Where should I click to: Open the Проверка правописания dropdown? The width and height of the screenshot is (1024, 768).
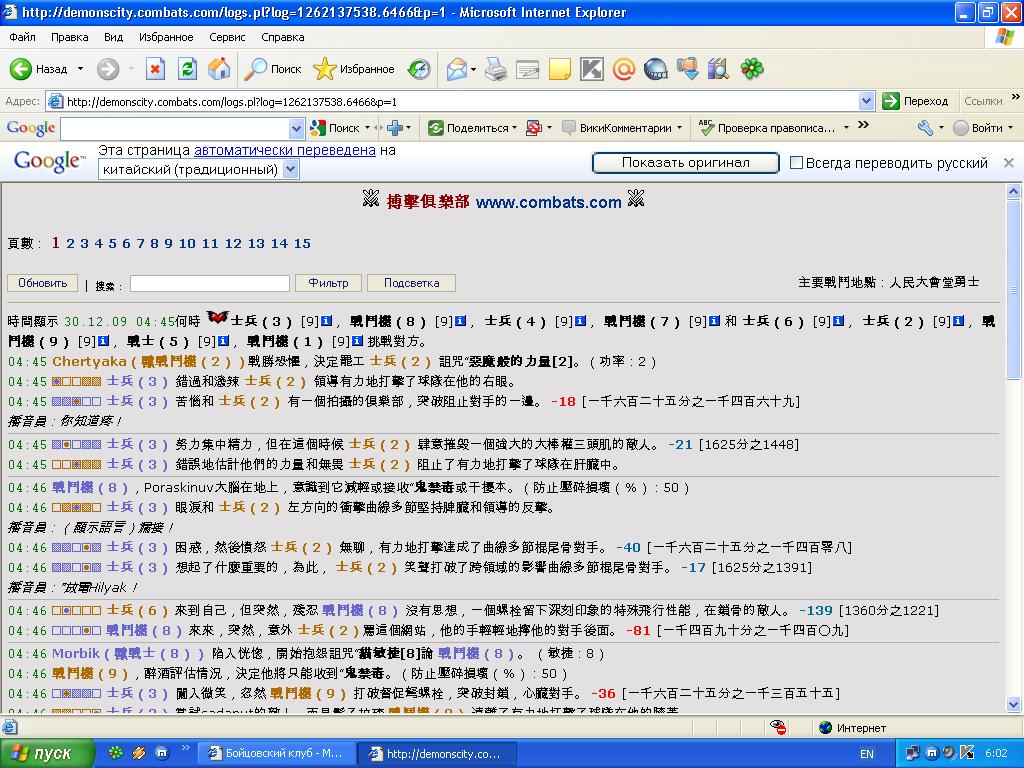tap(846, 128)
